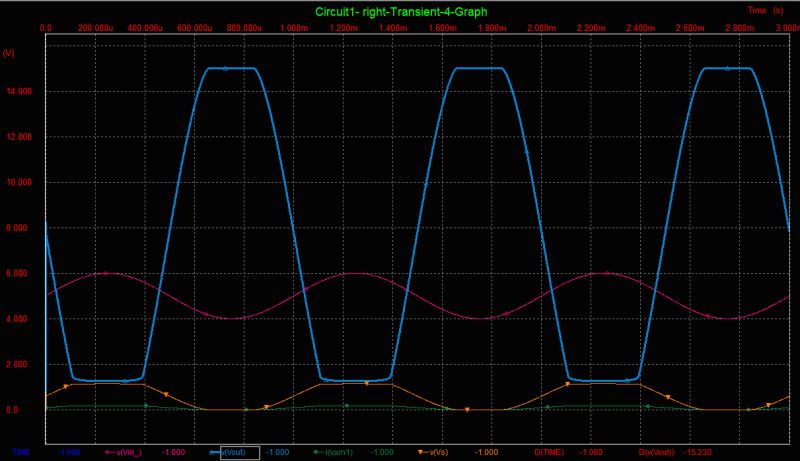This screenshot has height=461, width=800.
Task: Click the i(vam1) value -1.000 readout
Action: tap(382, 452)
